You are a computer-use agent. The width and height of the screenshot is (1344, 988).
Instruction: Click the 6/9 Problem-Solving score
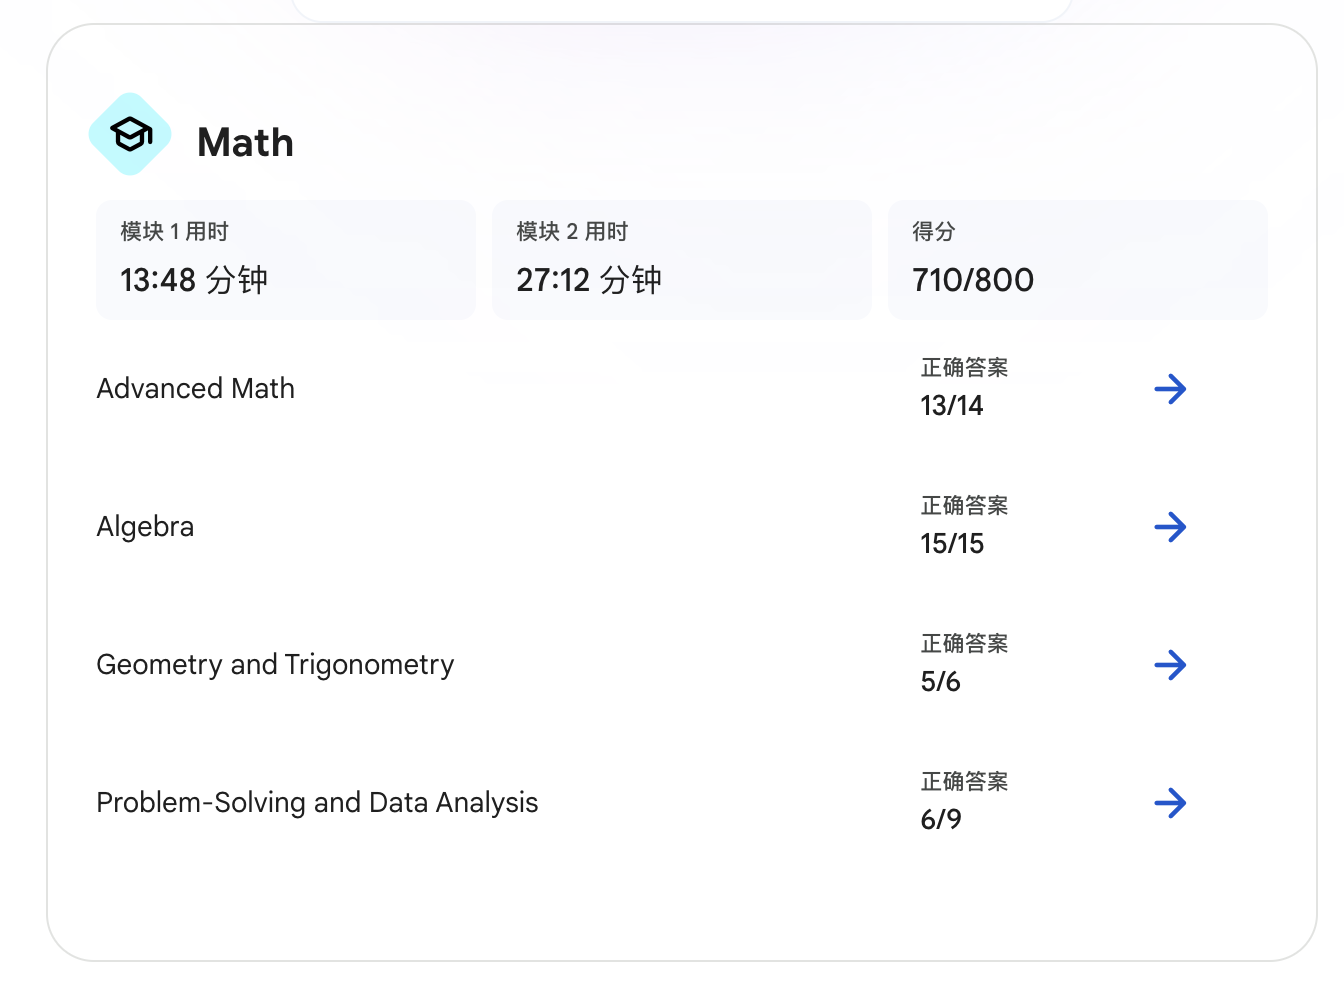[x=941, y=820]
